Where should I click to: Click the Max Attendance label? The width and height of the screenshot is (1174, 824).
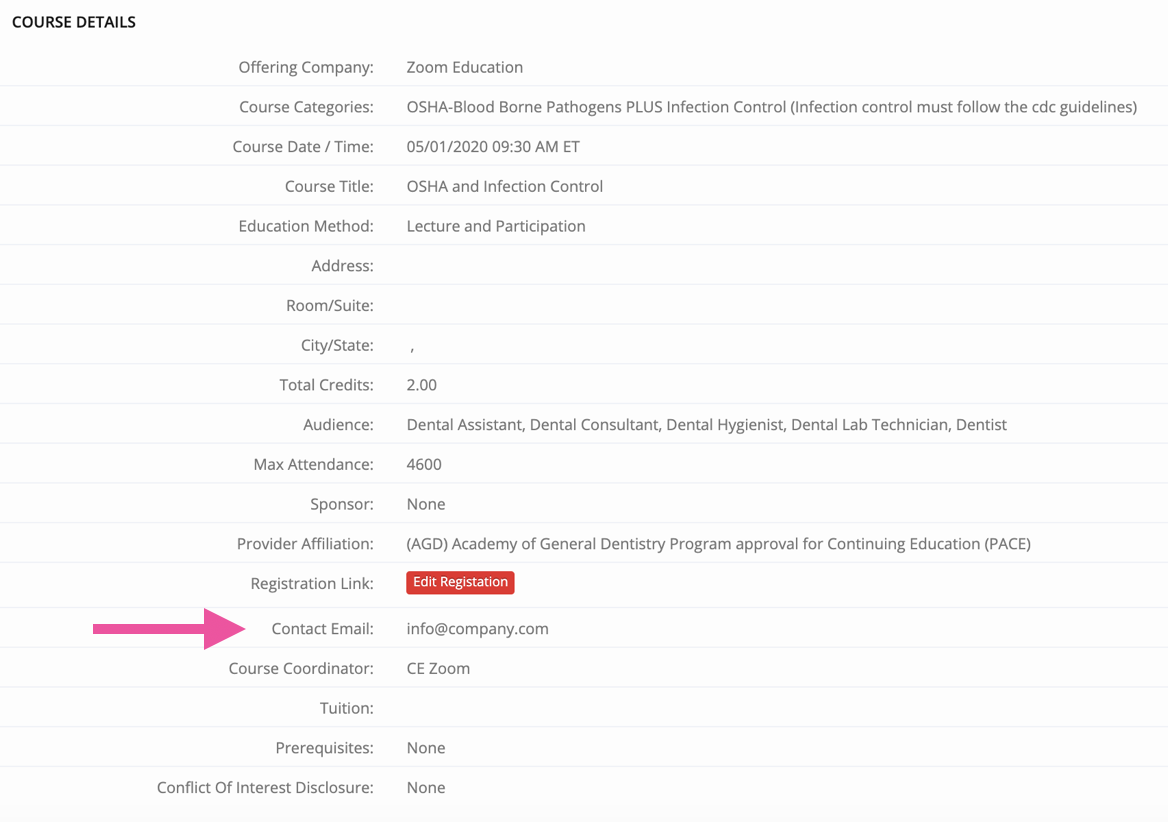pos(314,464)
